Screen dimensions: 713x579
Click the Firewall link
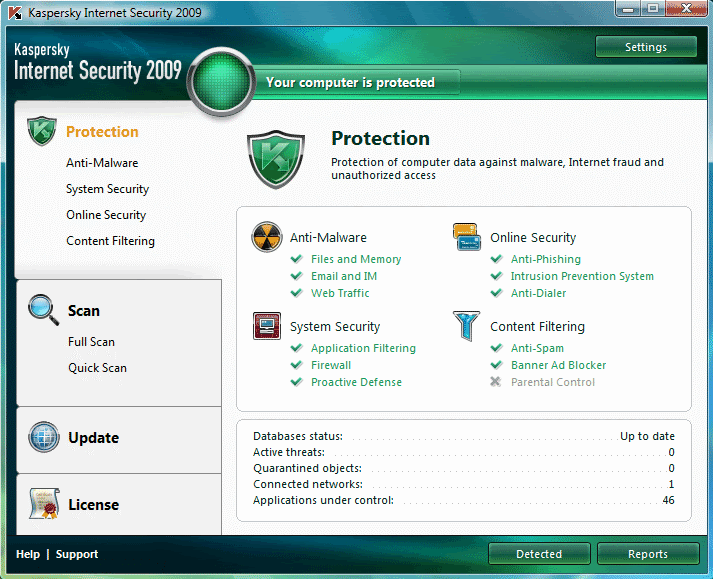(331, 365)
